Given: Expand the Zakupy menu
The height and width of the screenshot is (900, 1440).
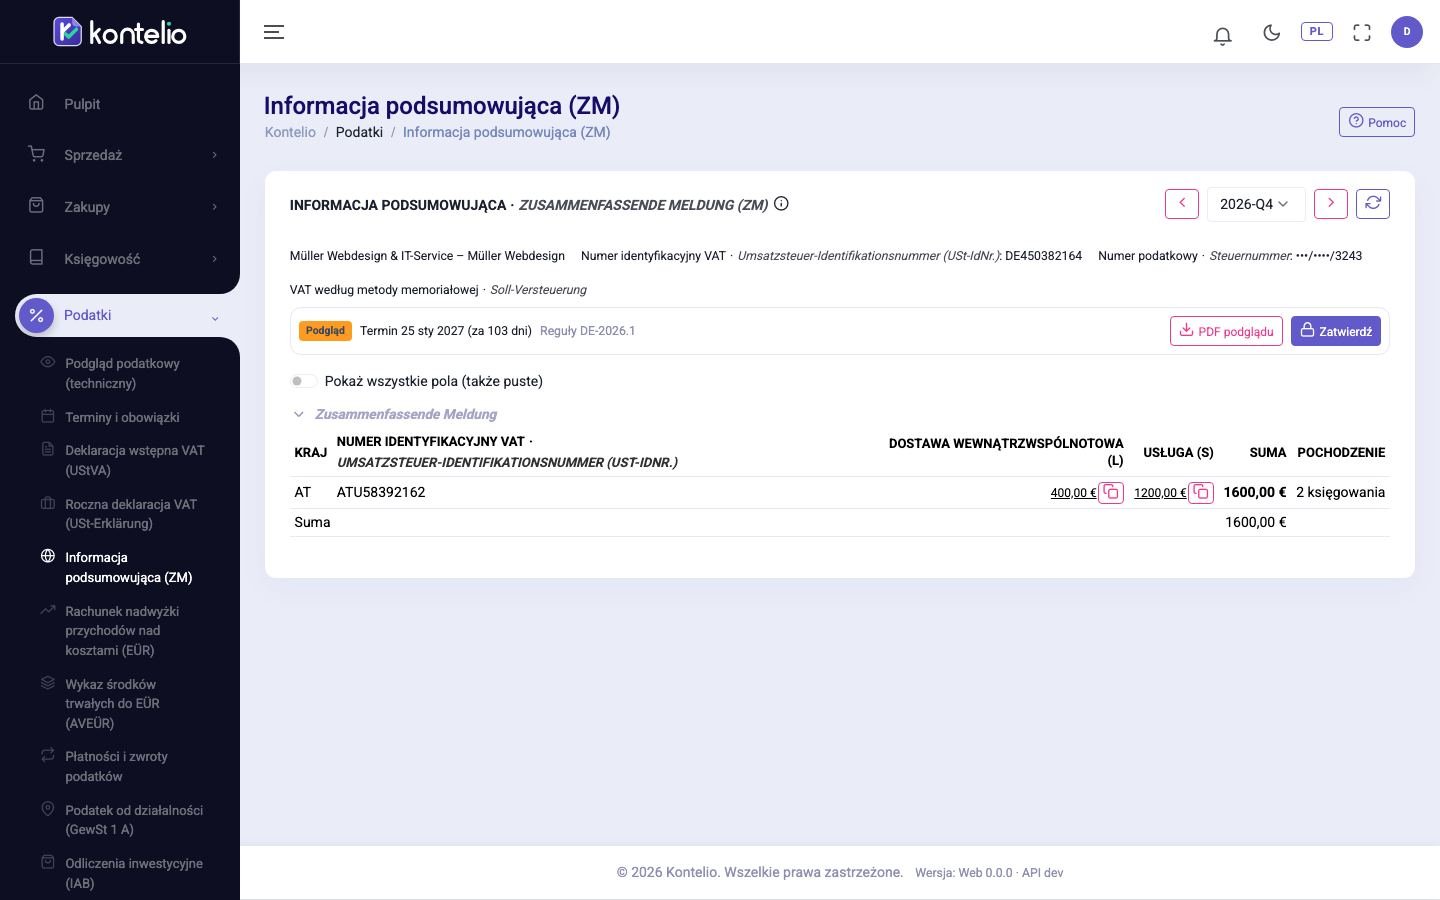Looking at the screenshot, I should tap(120, 207).
